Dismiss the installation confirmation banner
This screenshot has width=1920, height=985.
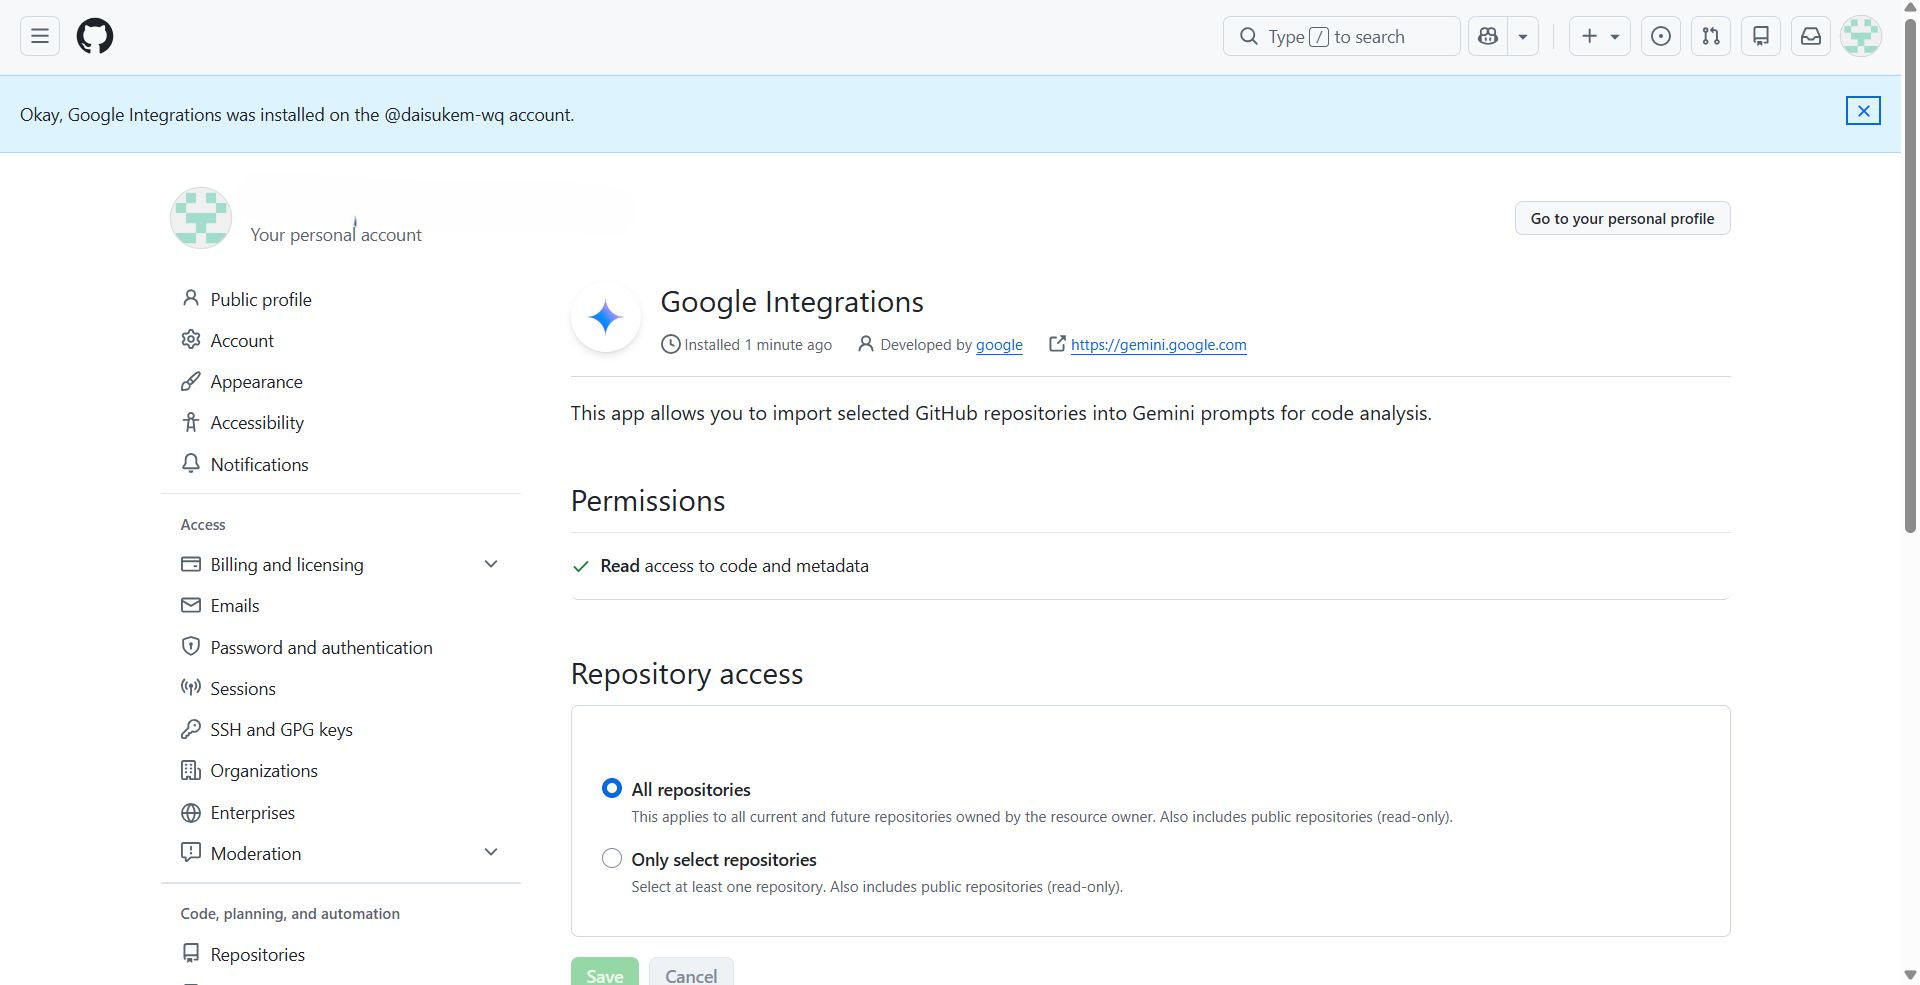point(1863,111)
